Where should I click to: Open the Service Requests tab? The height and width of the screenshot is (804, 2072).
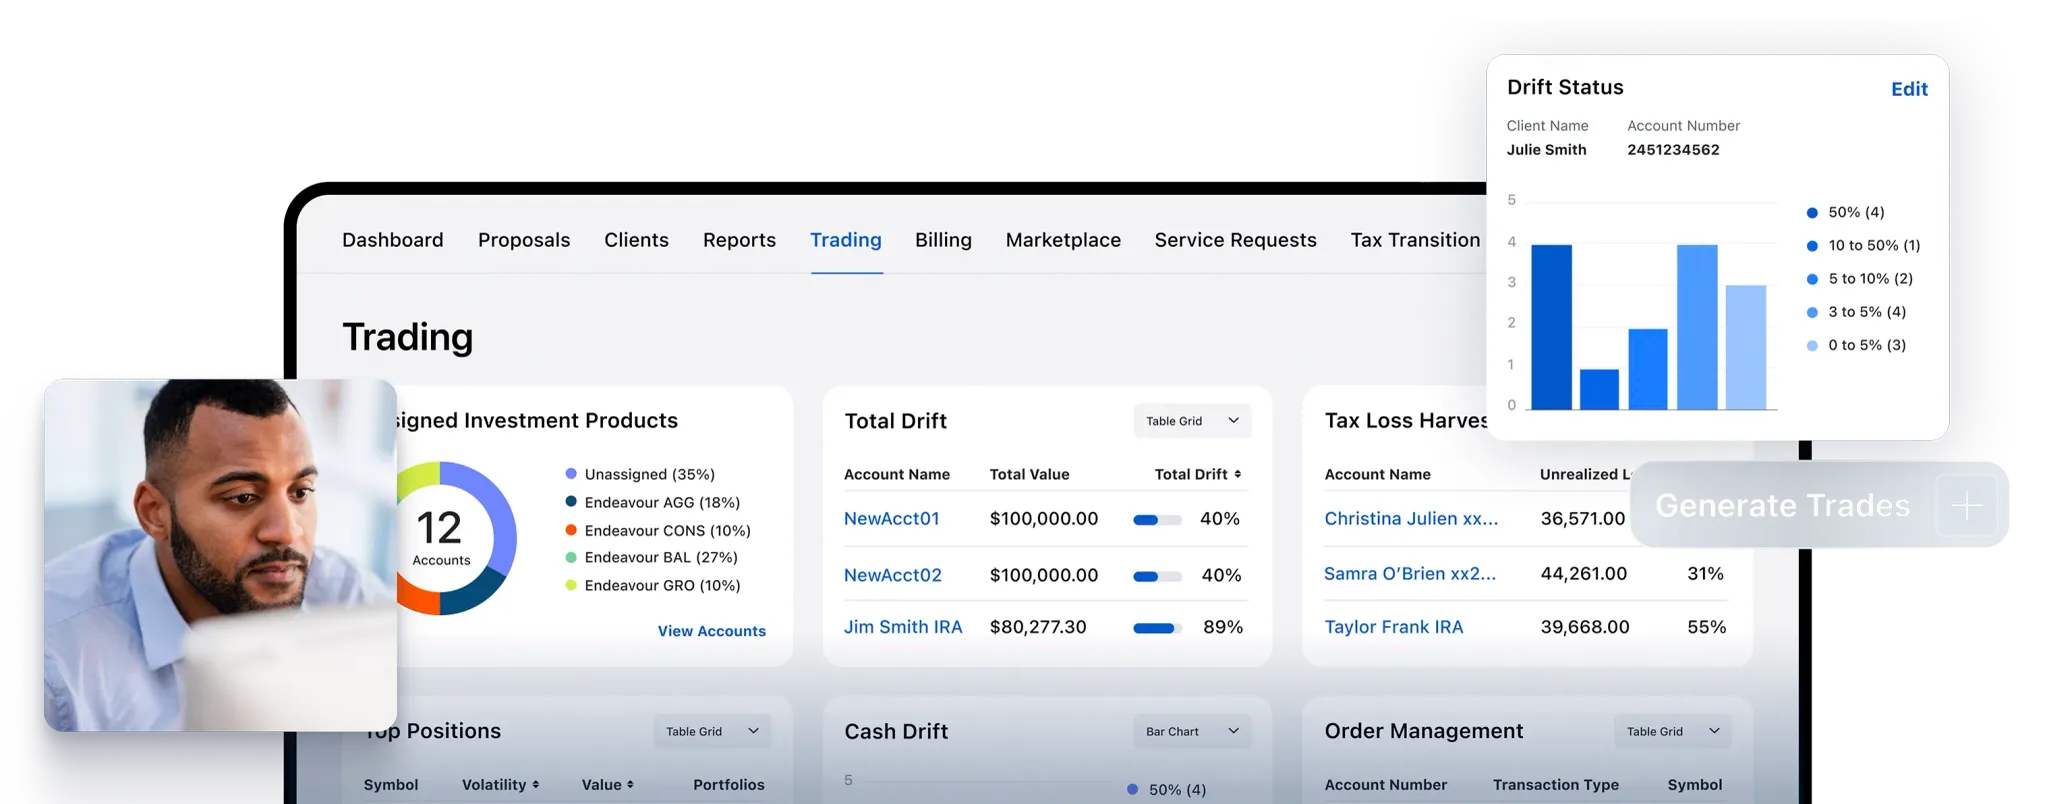point(1235,240)
